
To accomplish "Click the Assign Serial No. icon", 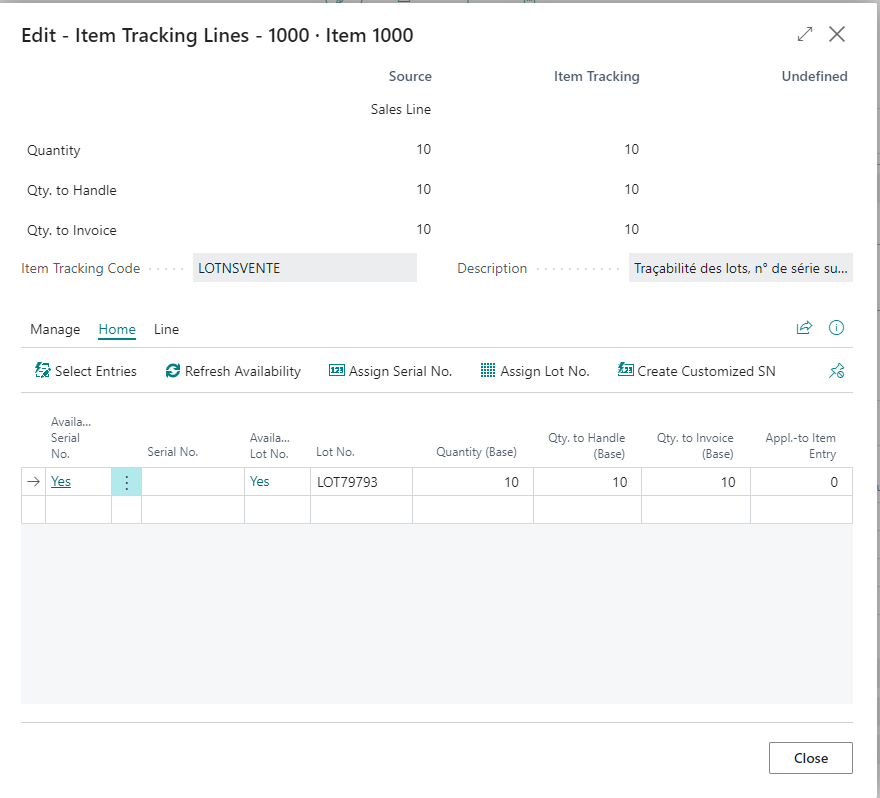I will 337,371.
